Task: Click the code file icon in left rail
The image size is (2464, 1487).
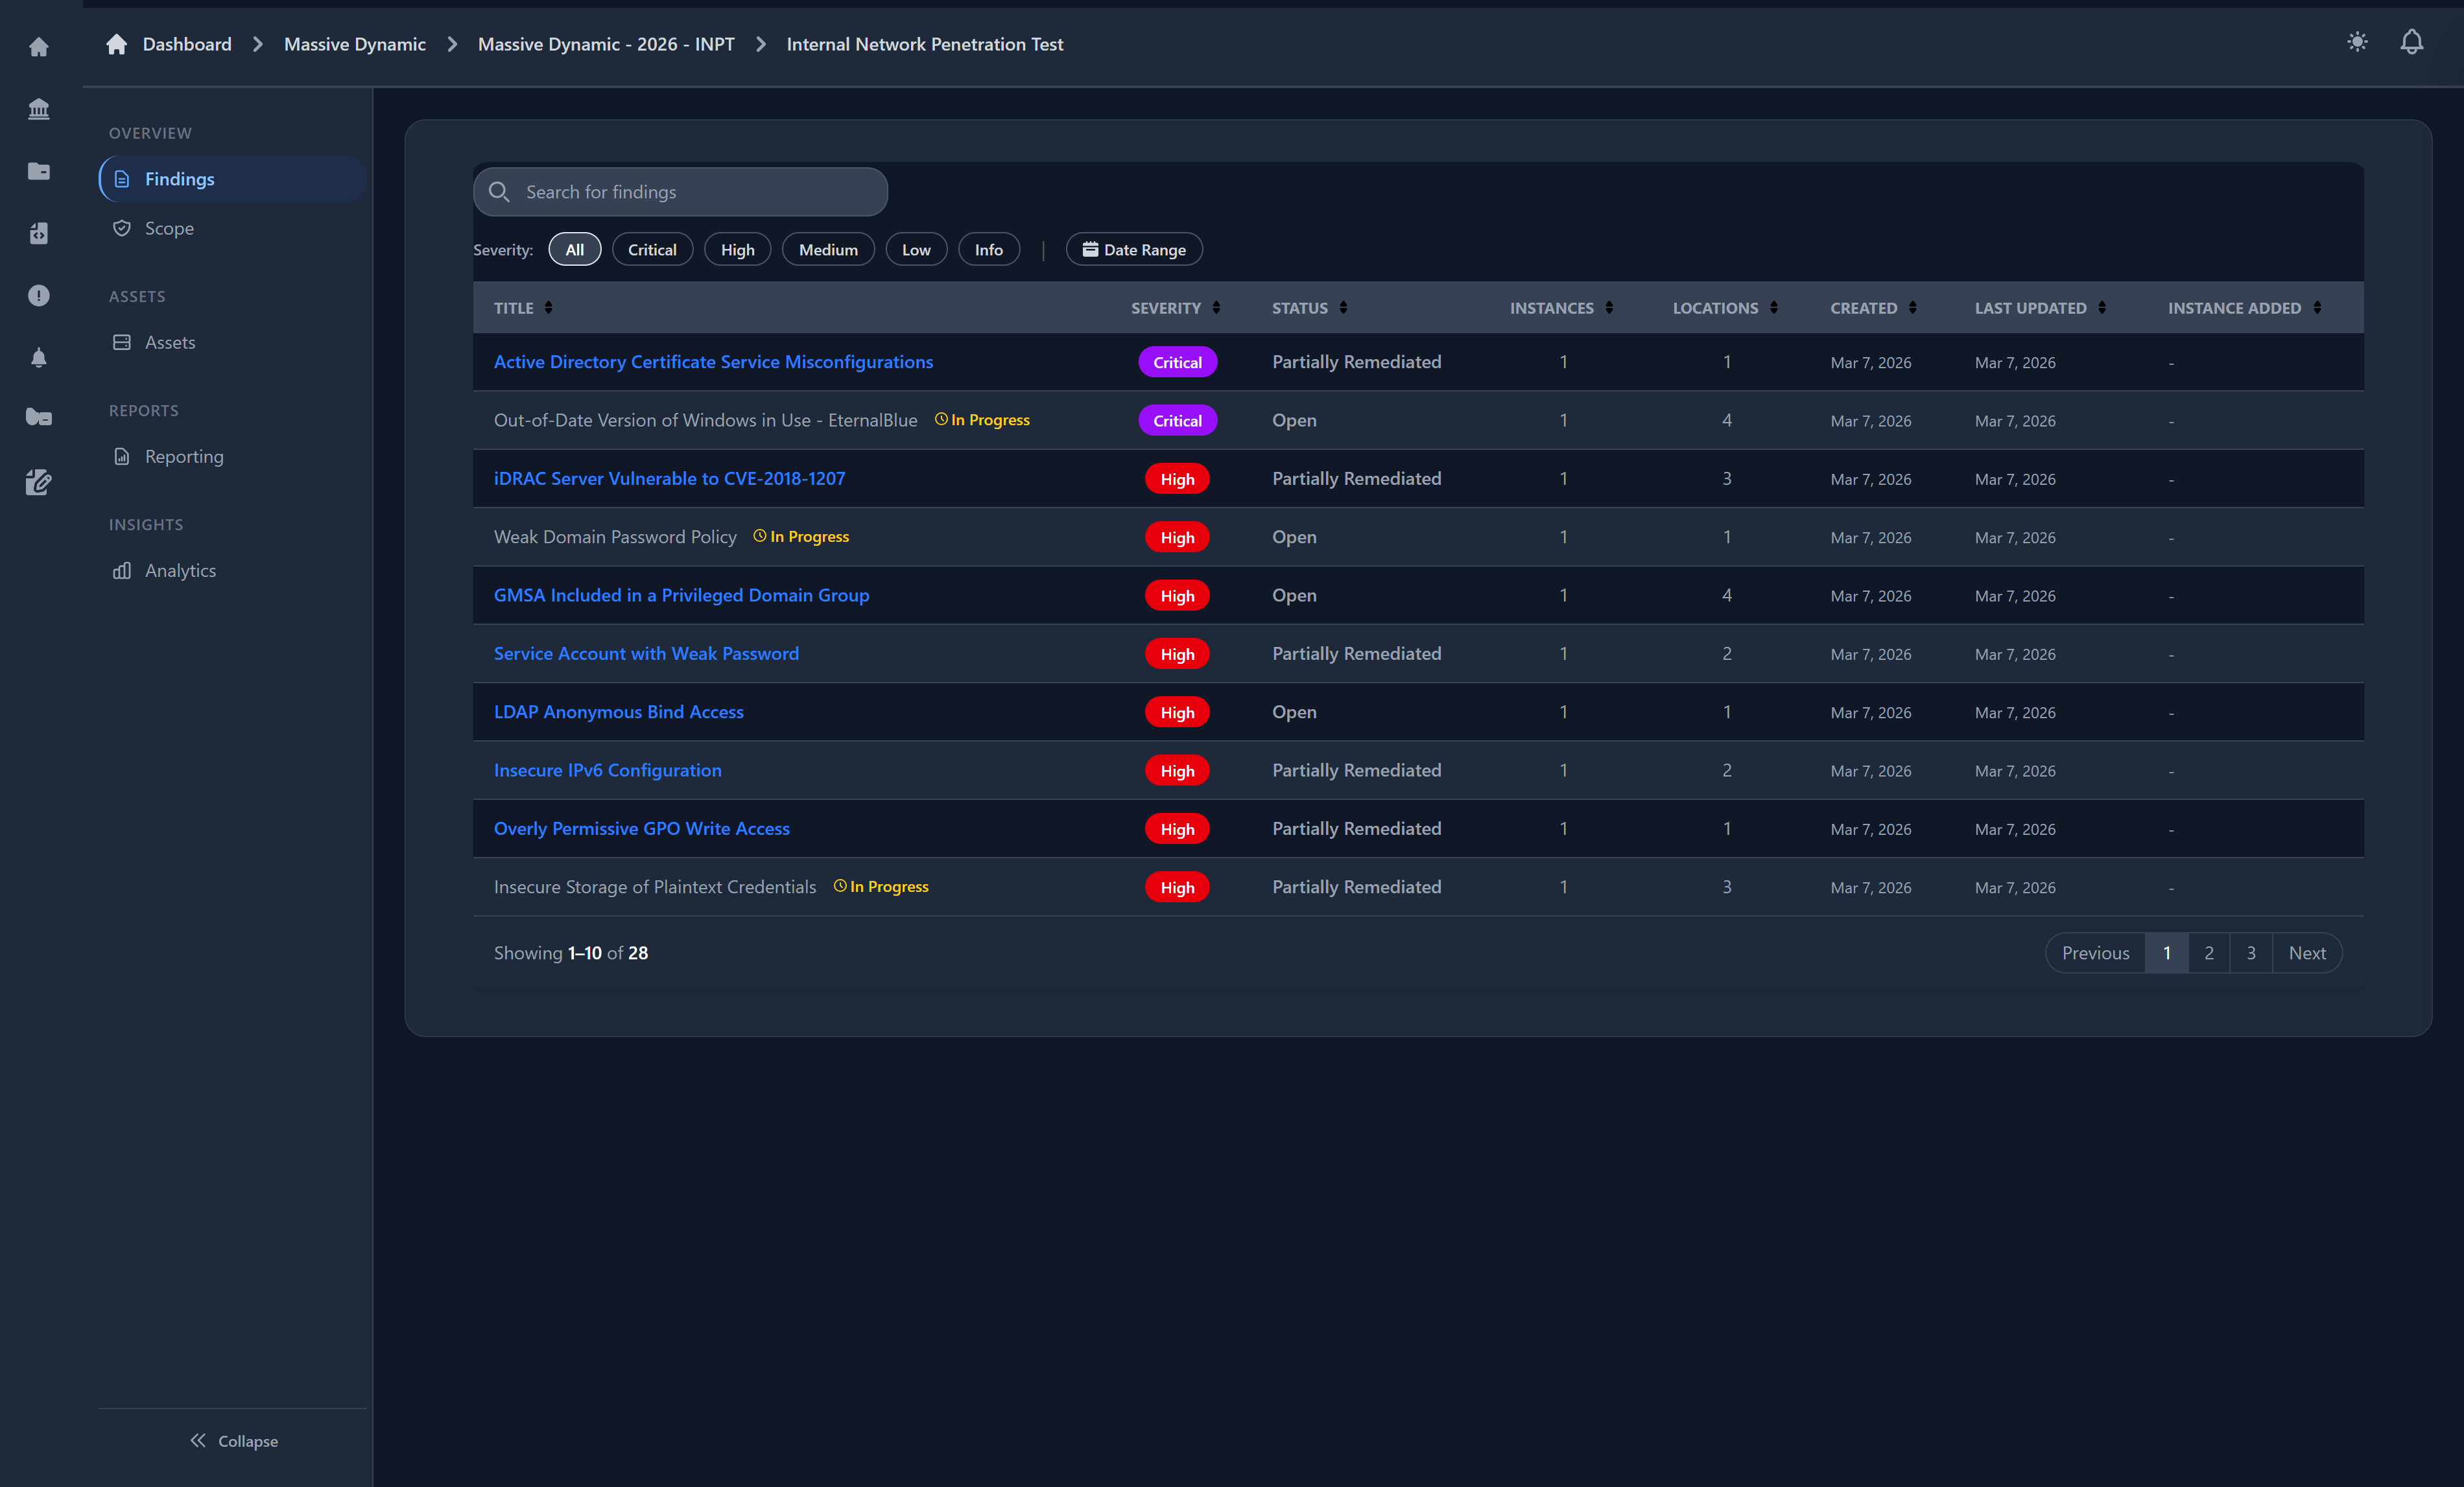Action: pyautogui.click(x=38, y=233)
